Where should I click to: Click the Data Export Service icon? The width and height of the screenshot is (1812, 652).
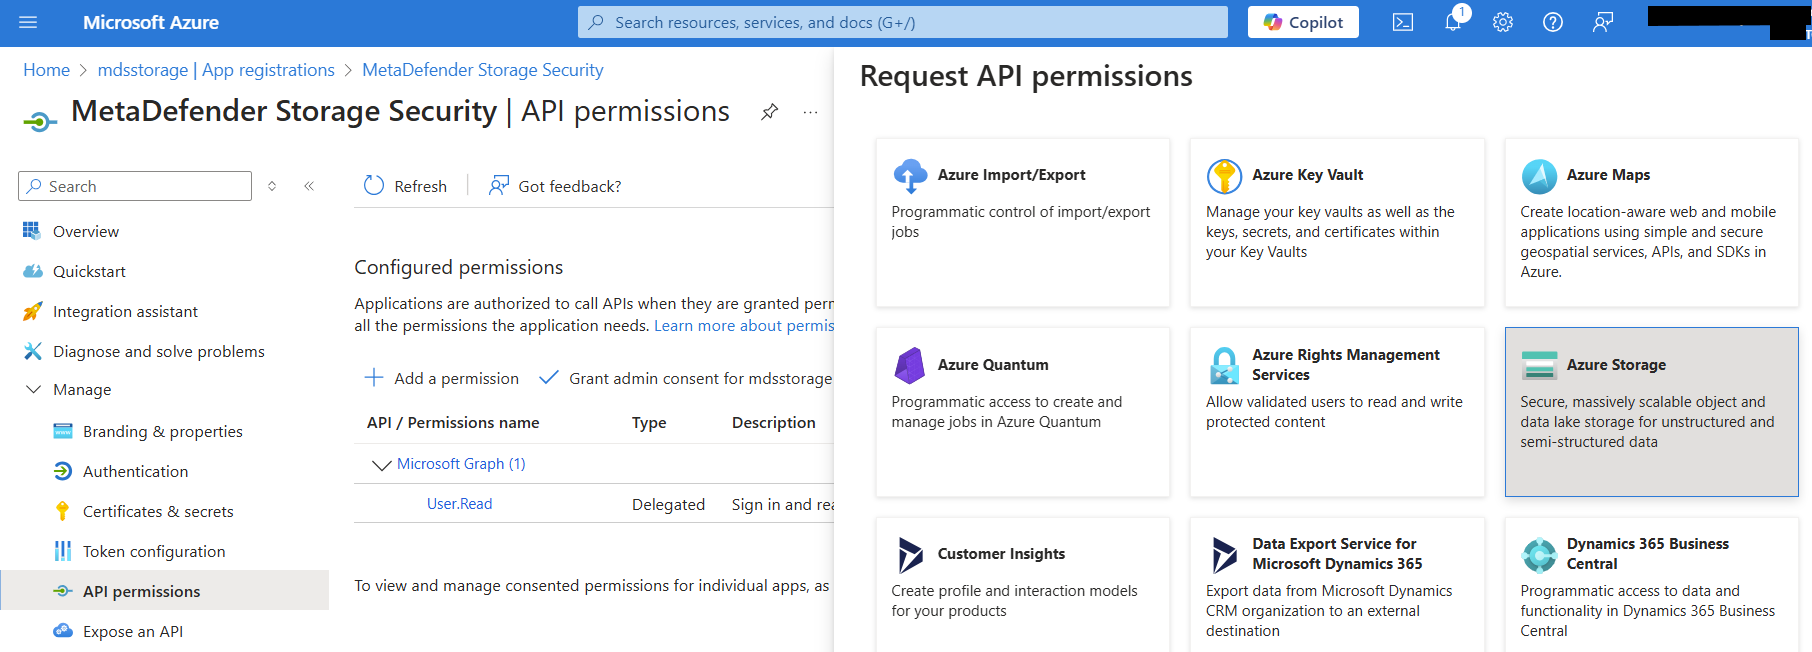tap(1224, 554)
